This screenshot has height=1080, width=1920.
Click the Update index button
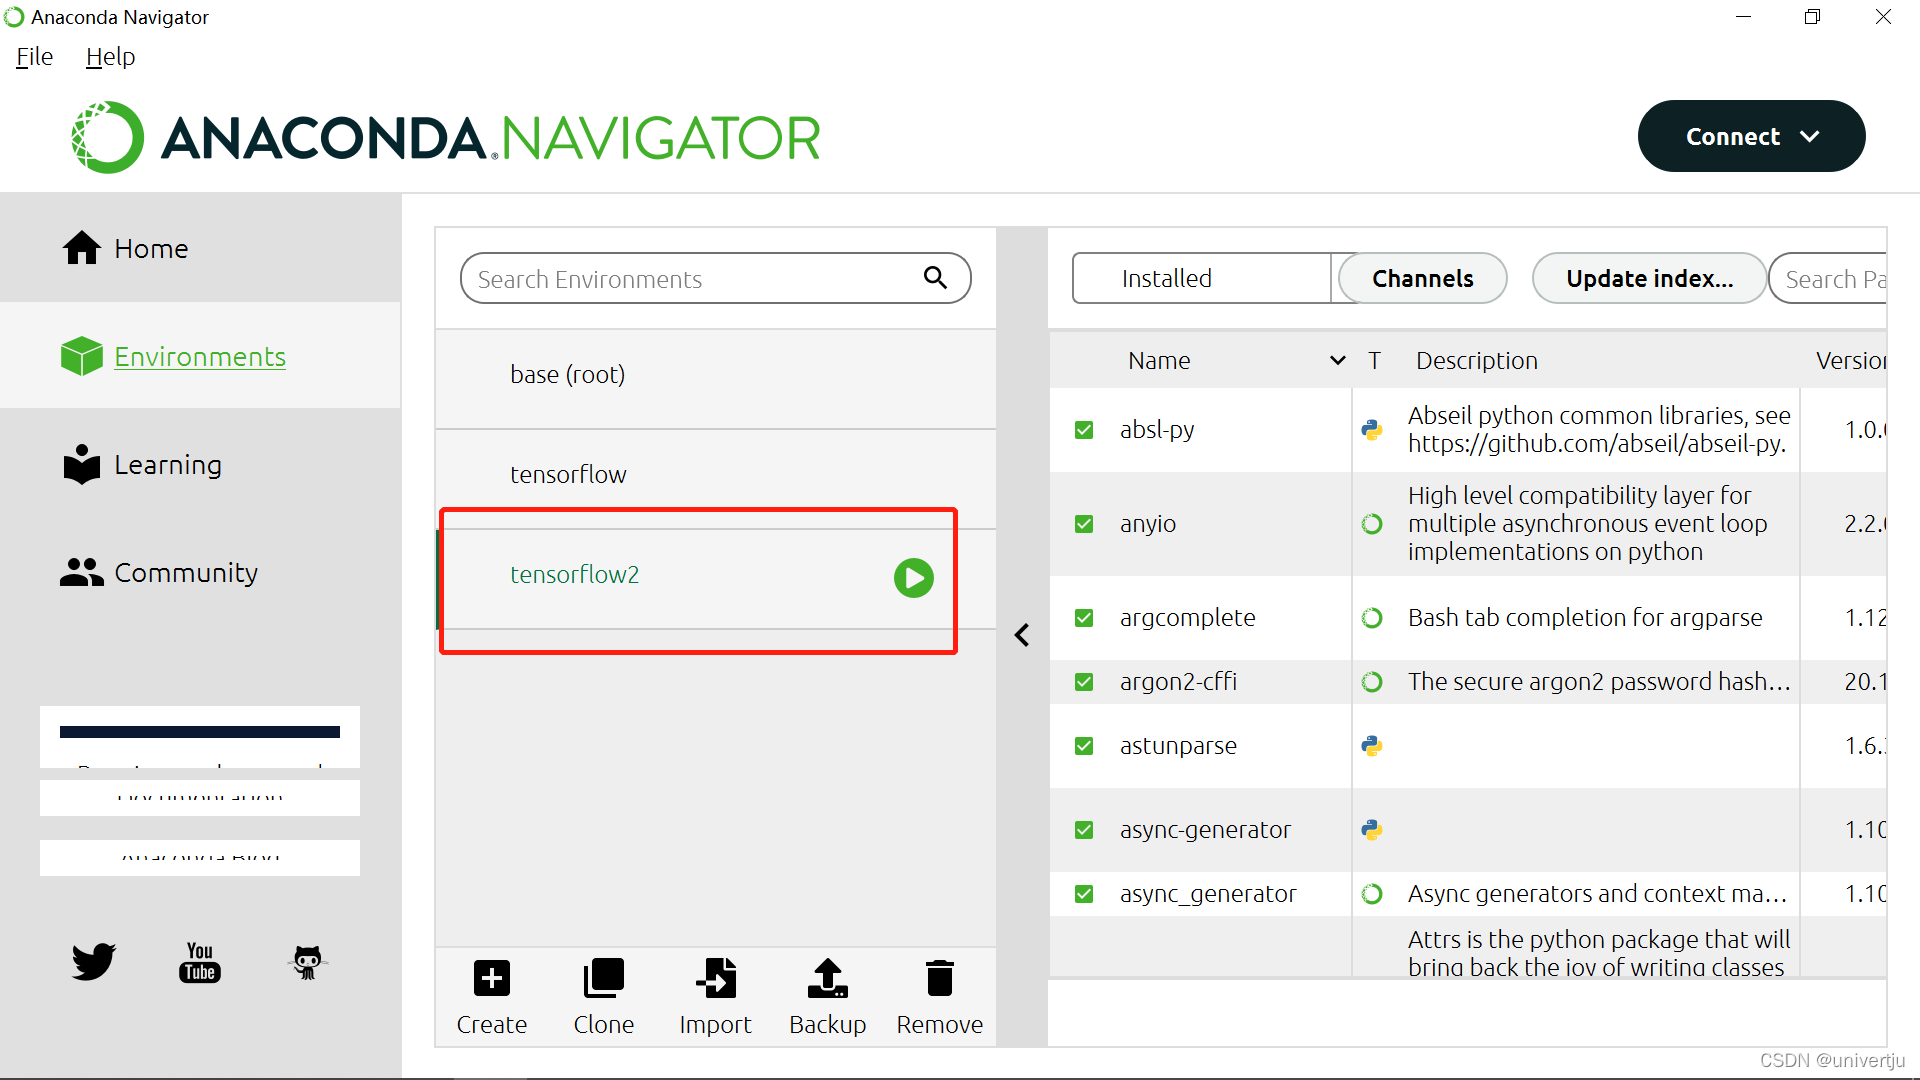(1649, 278)
